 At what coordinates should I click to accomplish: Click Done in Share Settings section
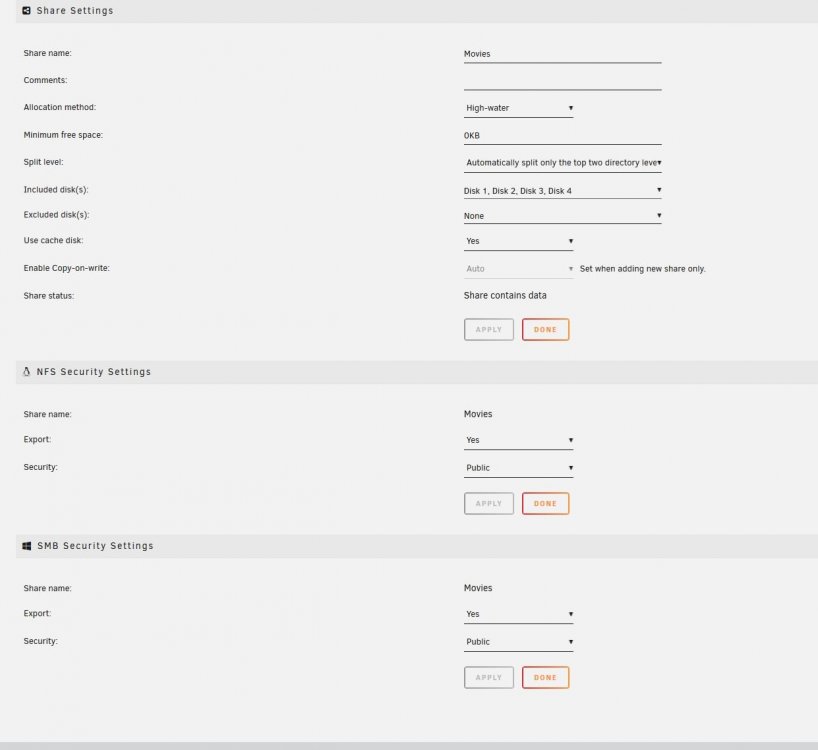545,330
